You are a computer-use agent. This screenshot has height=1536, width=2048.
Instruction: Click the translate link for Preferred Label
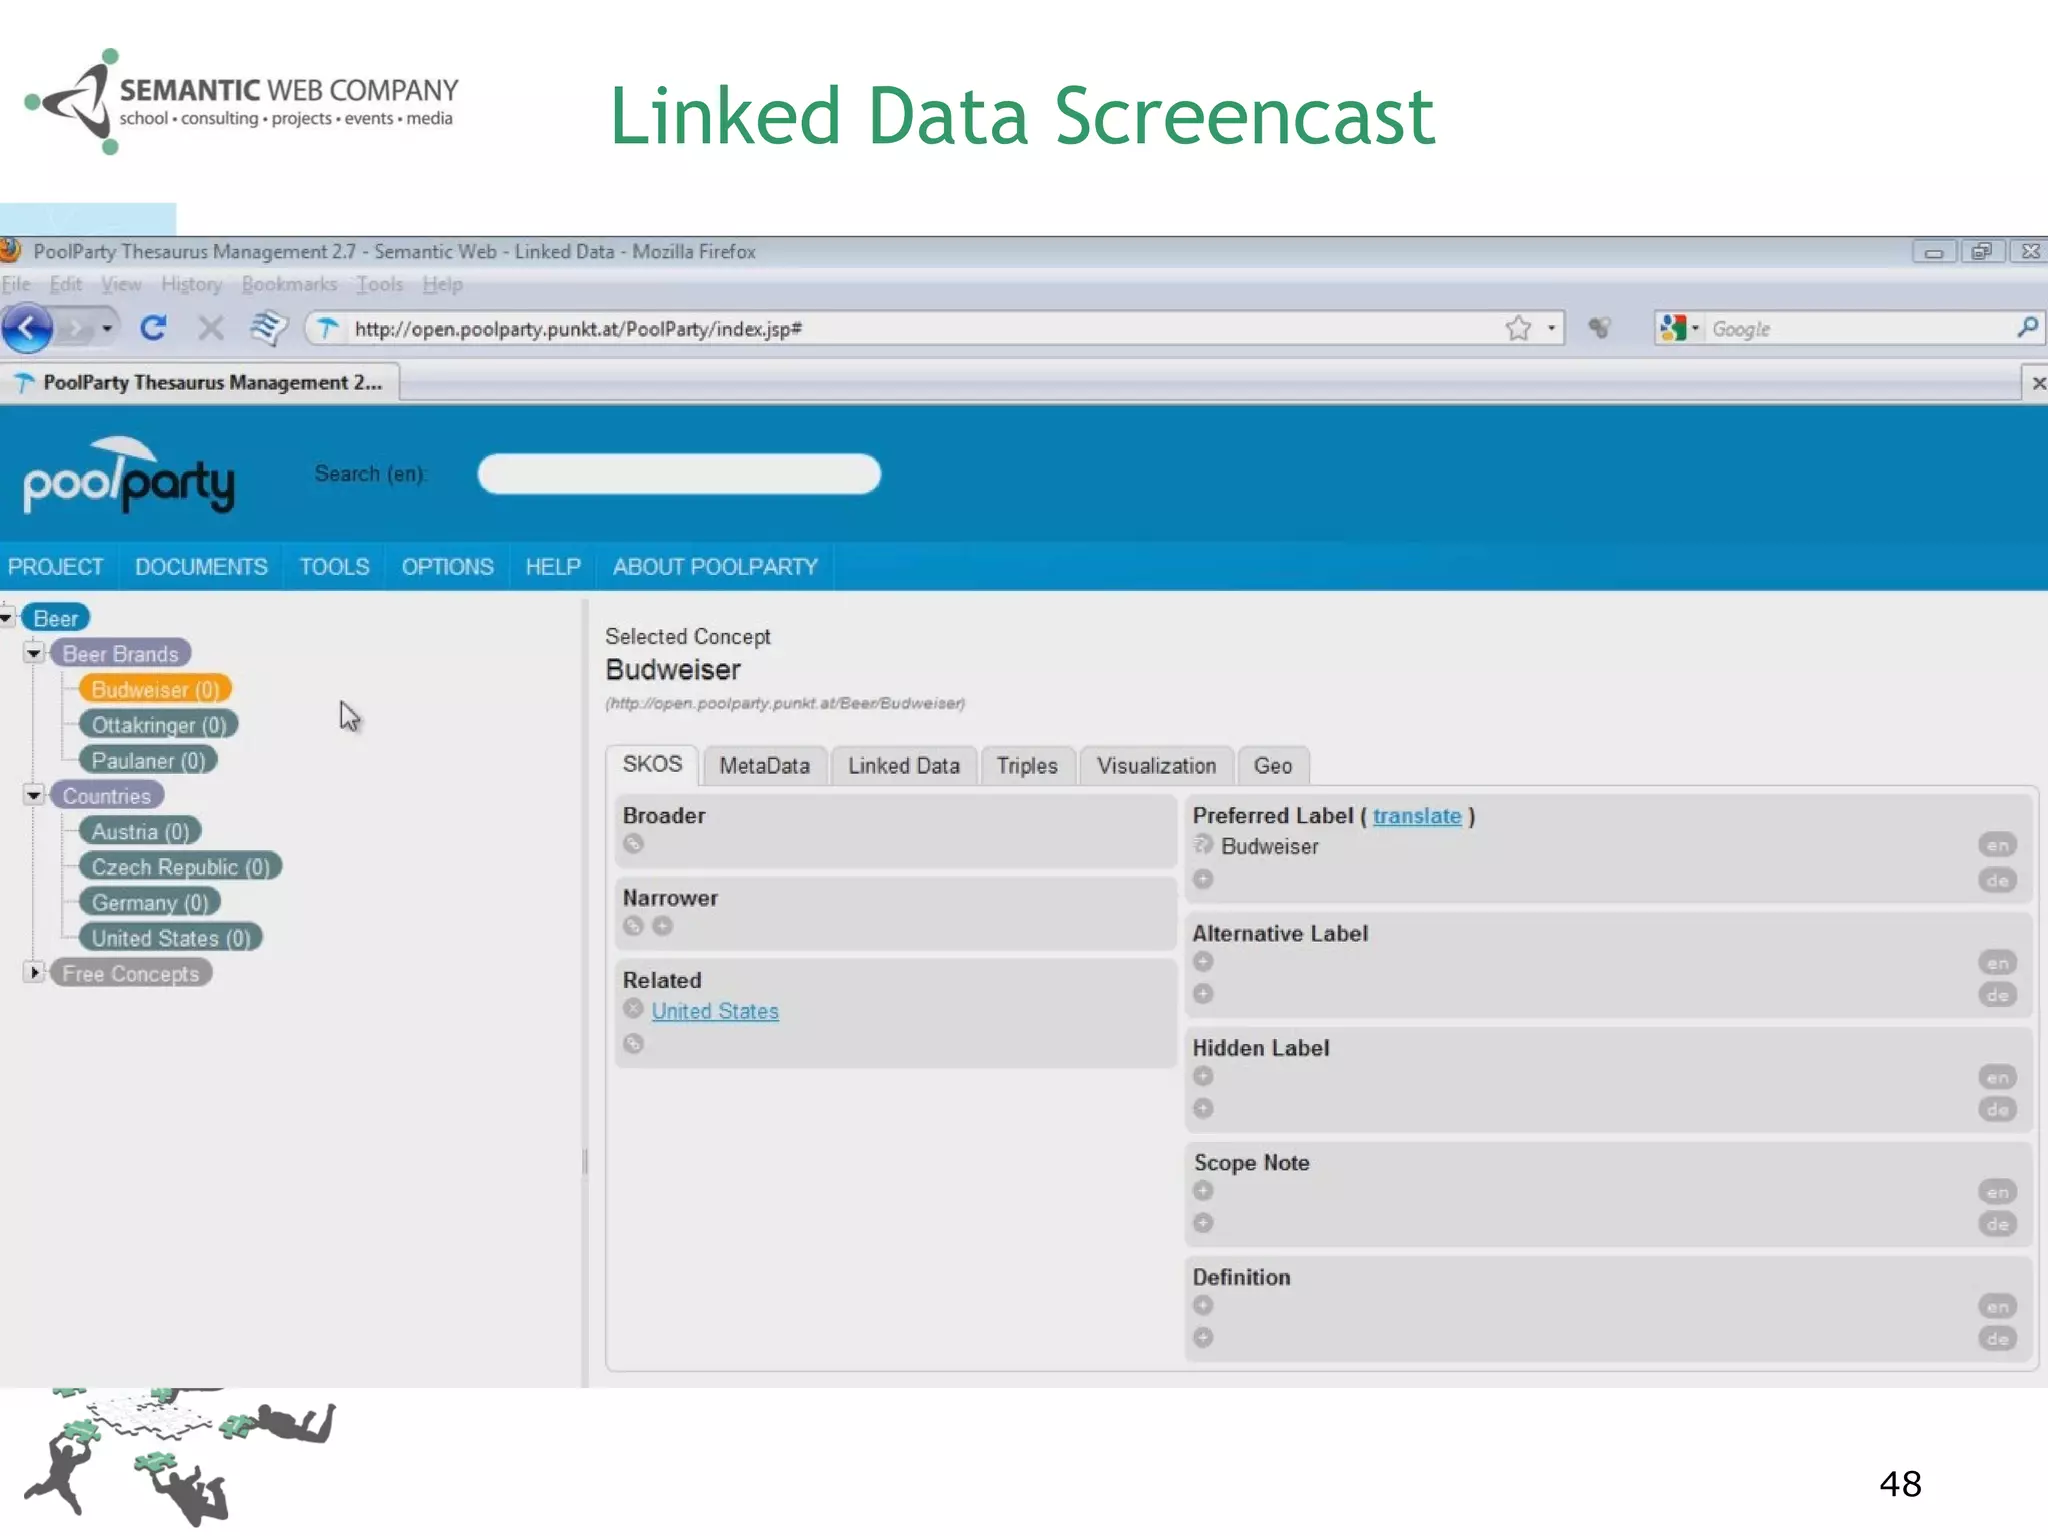1416,816
